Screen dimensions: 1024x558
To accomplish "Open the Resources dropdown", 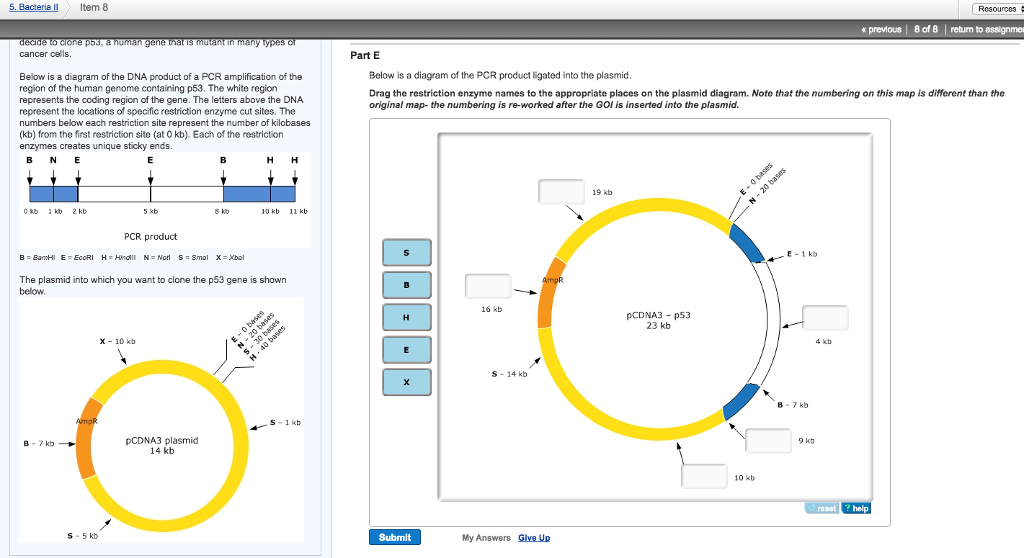I will [x=998, y=8].
